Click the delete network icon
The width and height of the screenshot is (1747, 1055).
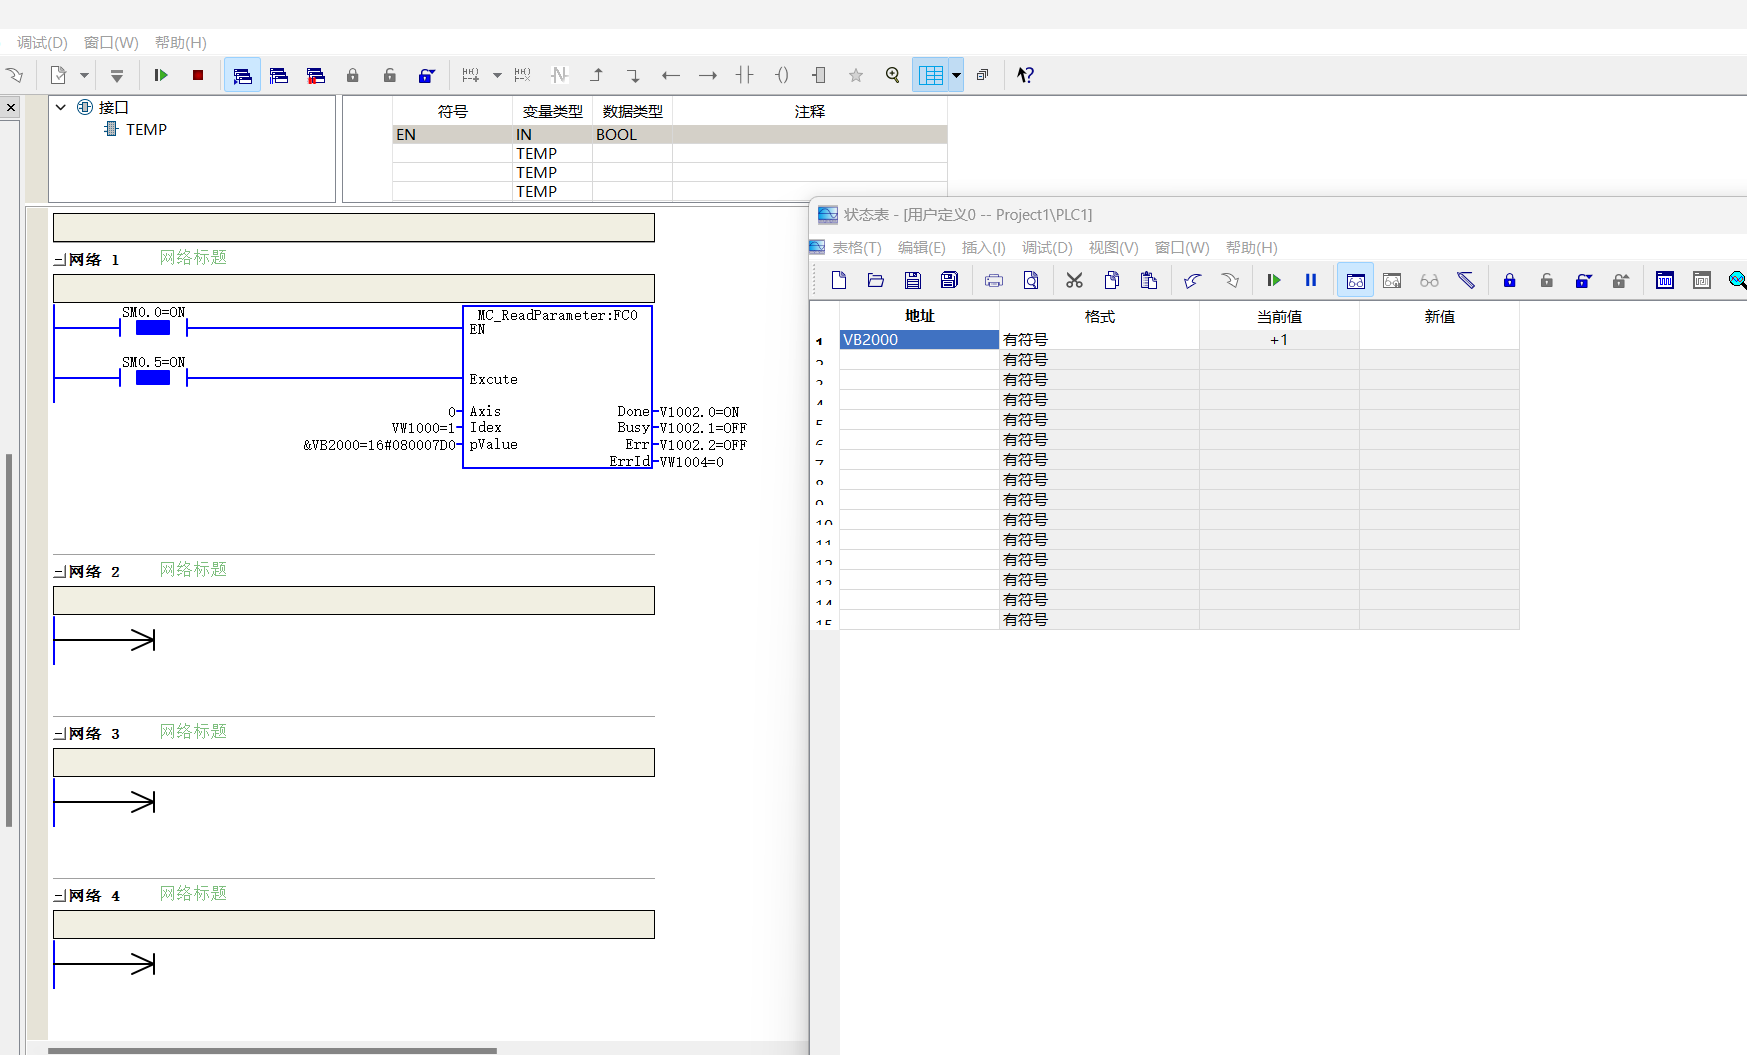pos(522,75)
